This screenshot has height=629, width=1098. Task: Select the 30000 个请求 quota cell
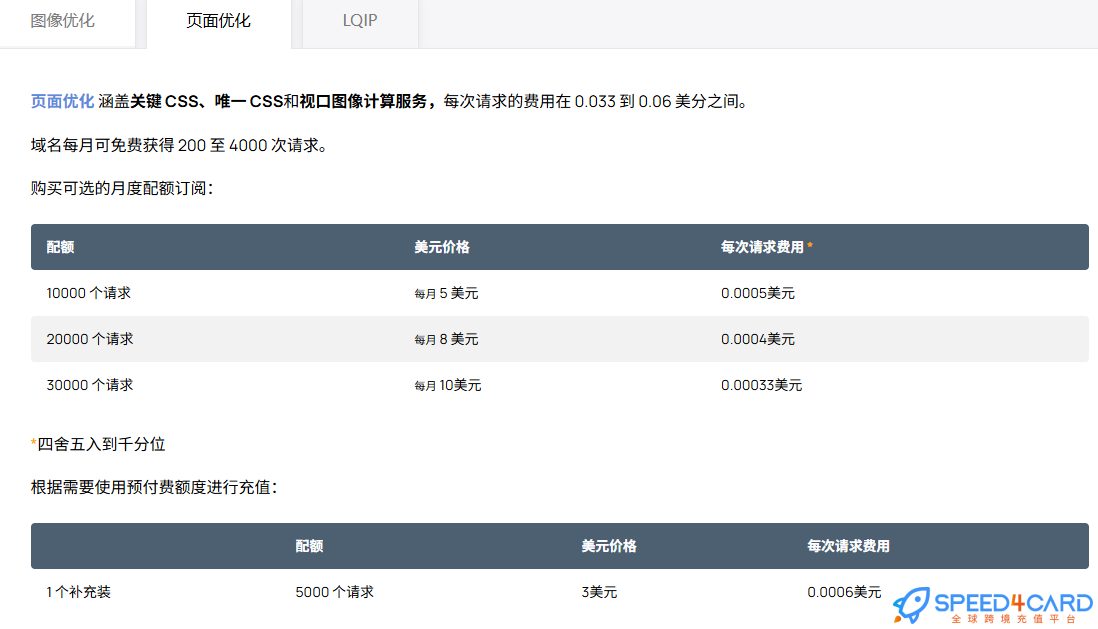point(90,385)
